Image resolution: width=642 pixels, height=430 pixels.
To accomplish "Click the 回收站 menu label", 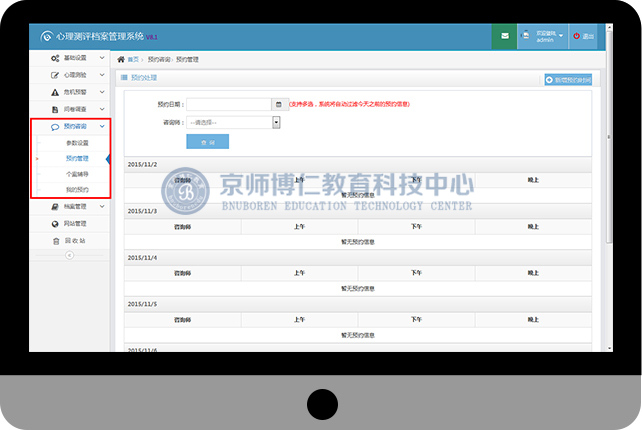I will click(x=75, y=241).
